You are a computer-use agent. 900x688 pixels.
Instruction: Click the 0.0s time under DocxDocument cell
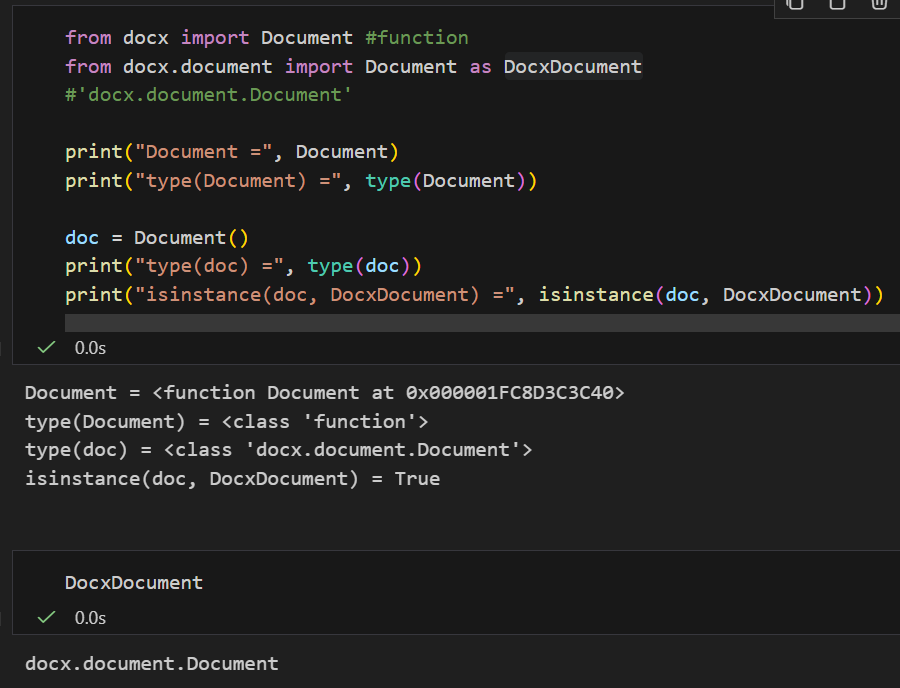90,618
